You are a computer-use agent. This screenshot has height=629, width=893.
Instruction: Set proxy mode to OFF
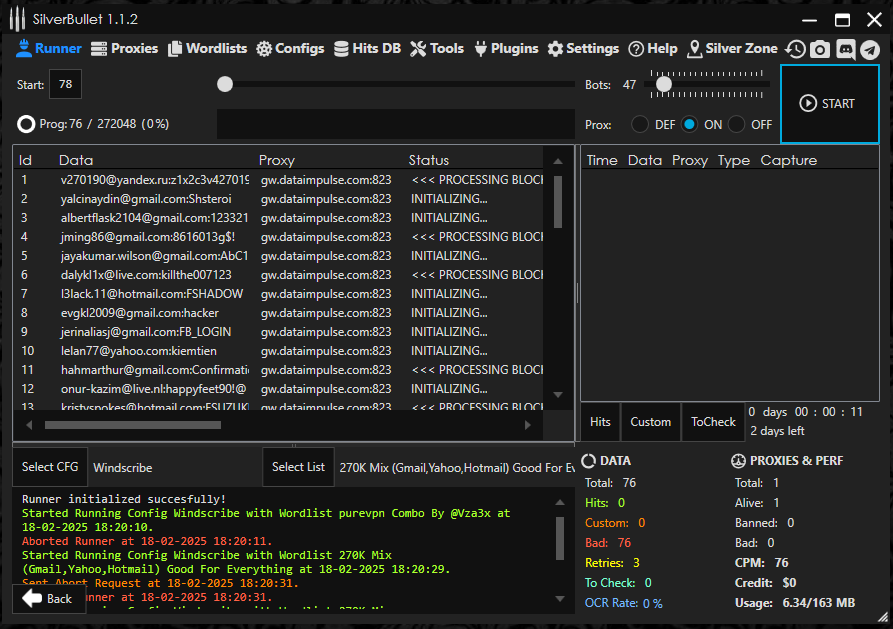737,125
